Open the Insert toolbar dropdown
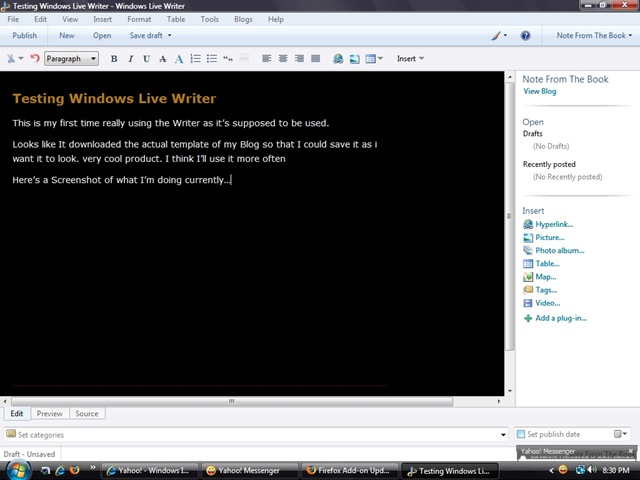The height and width of the screenshot is (480, 640). tap(410, 59)
